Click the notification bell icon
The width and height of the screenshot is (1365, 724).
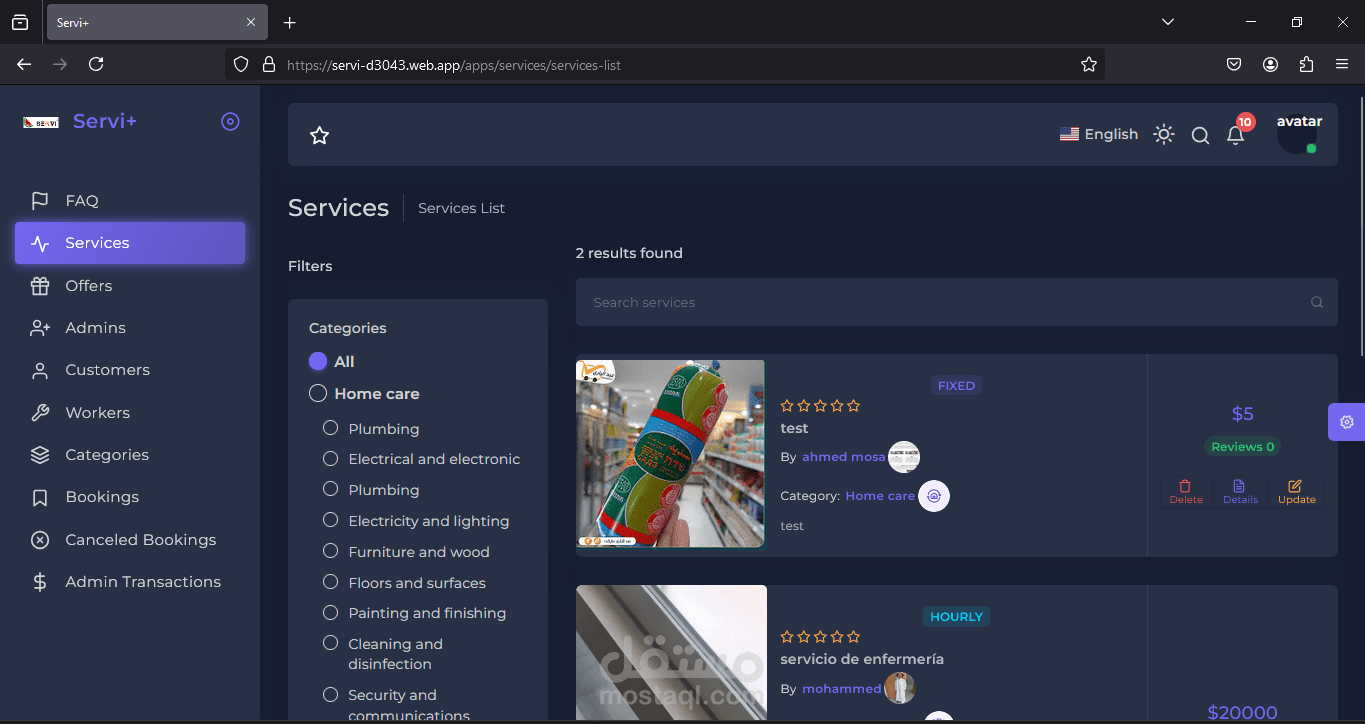1236,135
